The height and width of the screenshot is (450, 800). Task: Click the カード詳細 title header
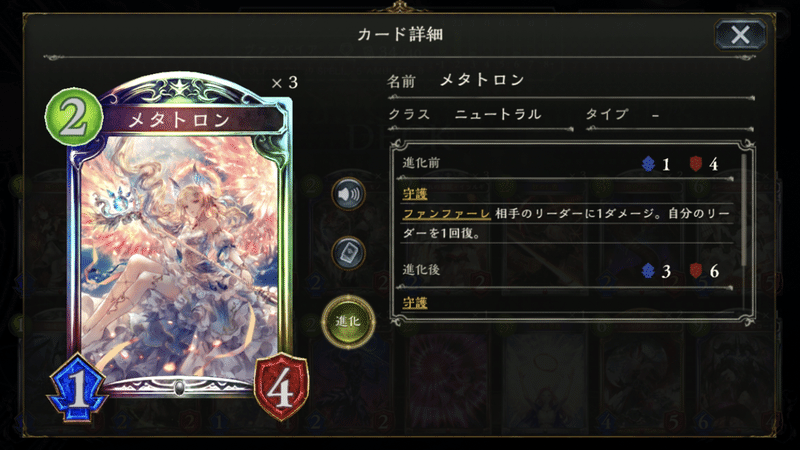400,35
